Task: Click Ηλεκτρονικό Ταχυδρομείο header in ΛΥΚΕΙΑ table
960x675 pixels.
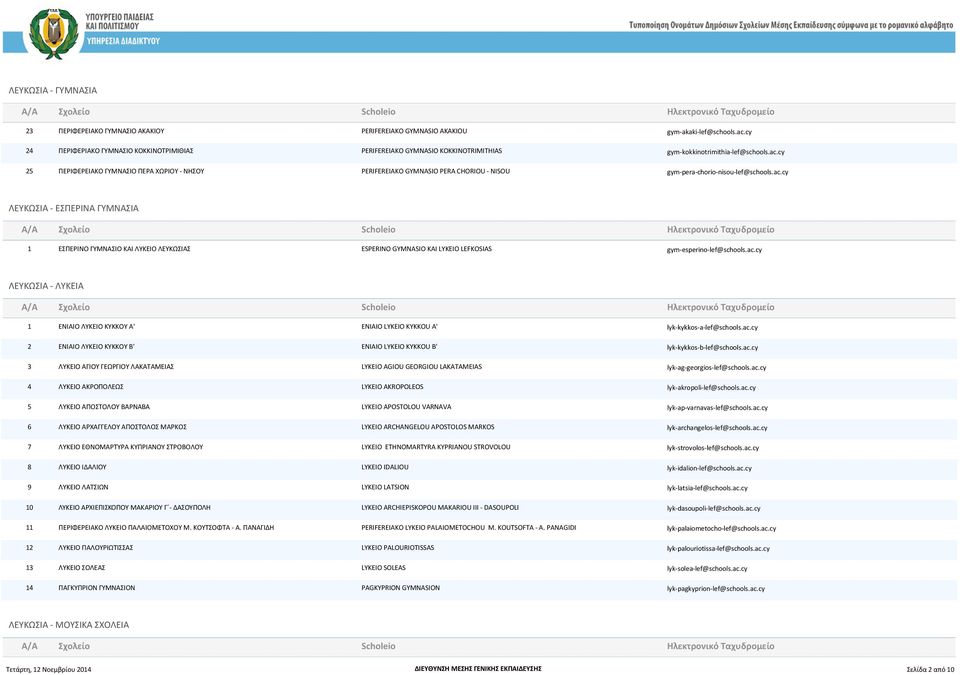Action: (x=721, y=307)
